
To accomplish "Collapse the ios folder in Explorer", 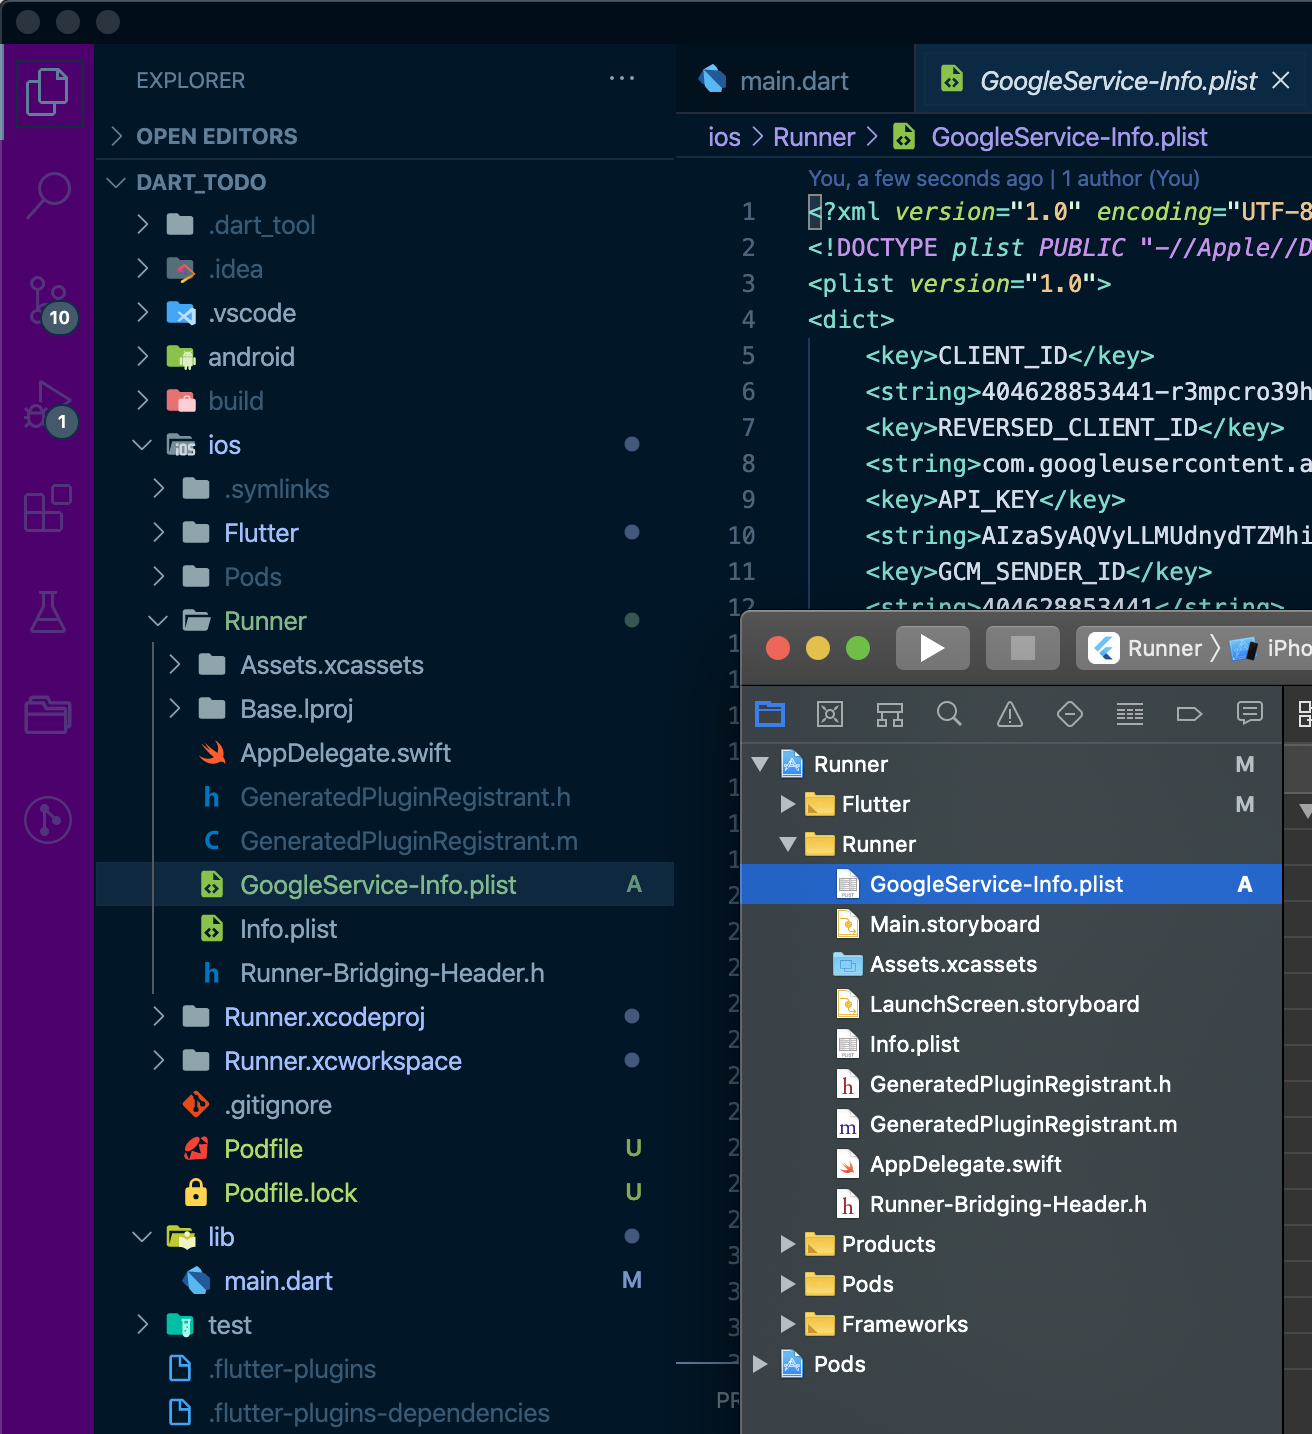I will pyautogui.click(x=385, y=445).
